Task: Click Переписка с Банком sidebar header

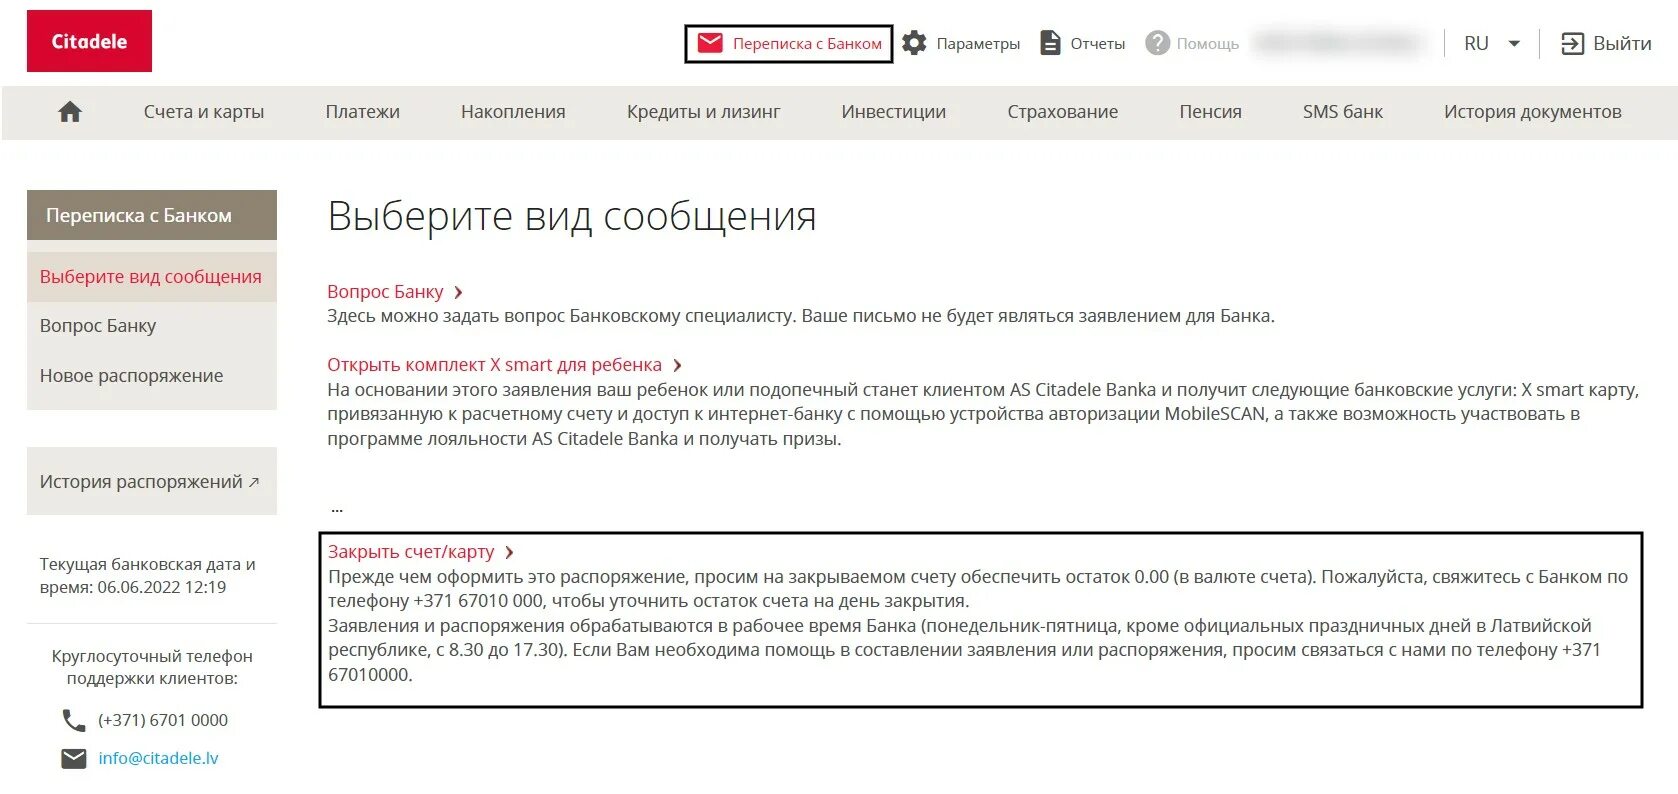Action: click(x=151, y=215)
